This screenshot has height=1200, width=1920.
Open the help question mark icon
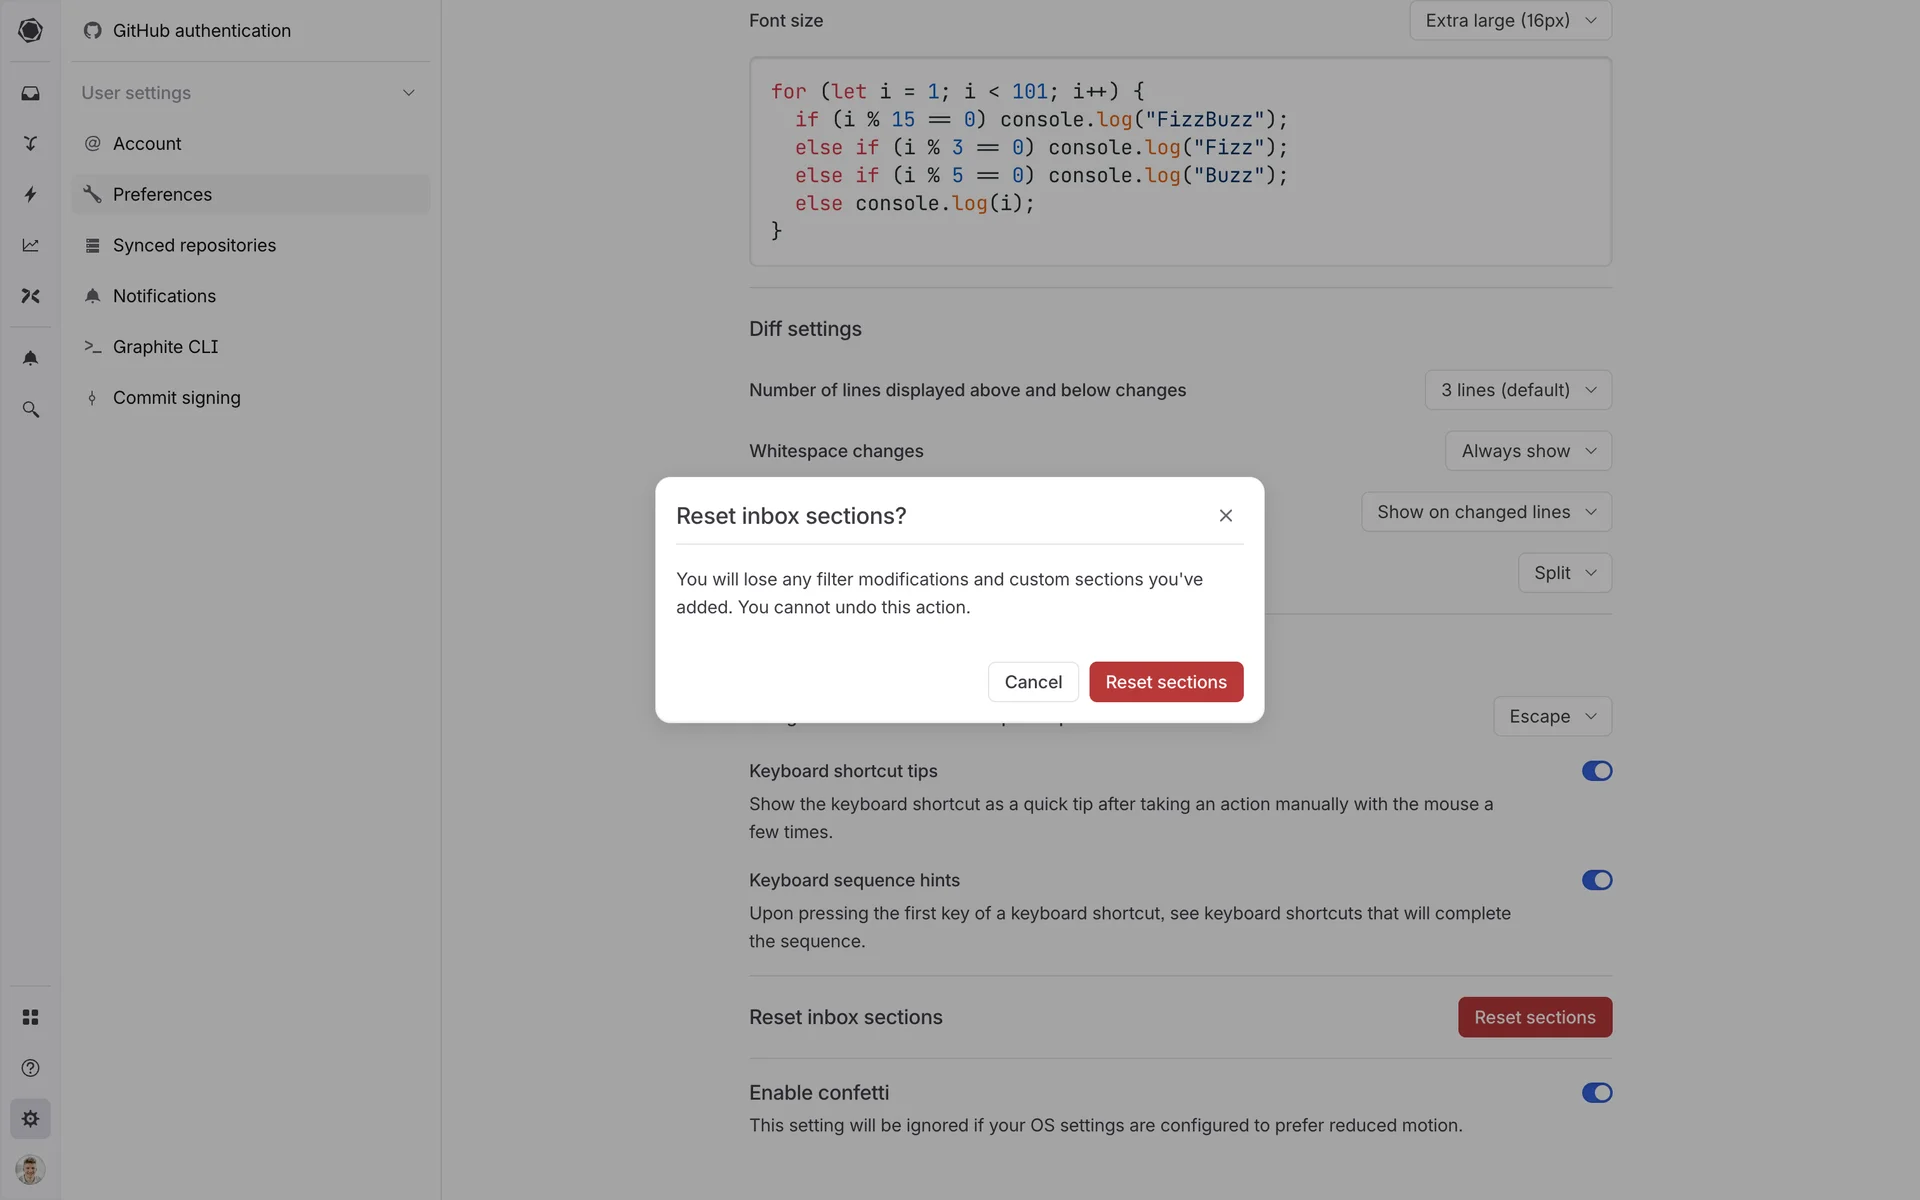point(30,1068)
